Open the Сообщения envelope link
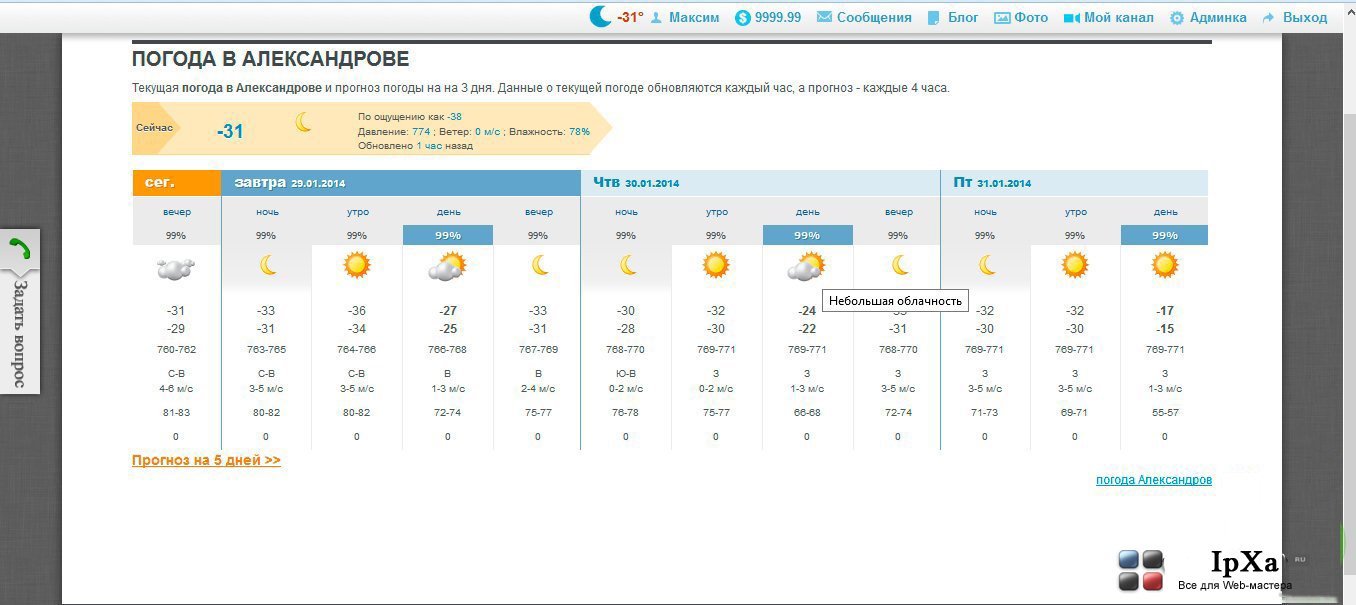This screenshot has width=1356, height=605. 864,17
